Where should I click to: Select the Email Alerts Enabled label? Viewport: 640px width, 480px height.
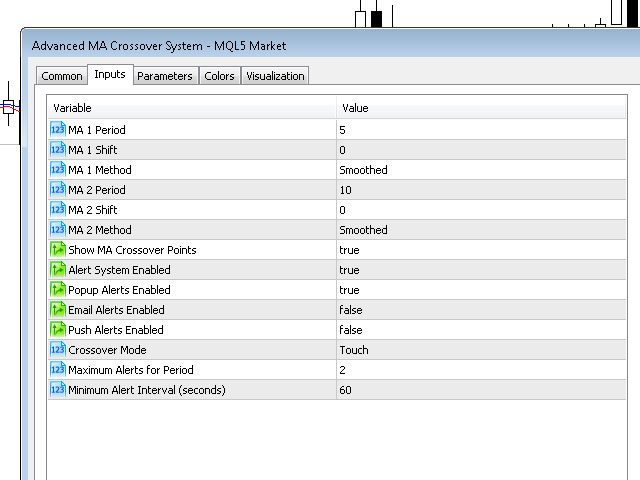(116, 310)
